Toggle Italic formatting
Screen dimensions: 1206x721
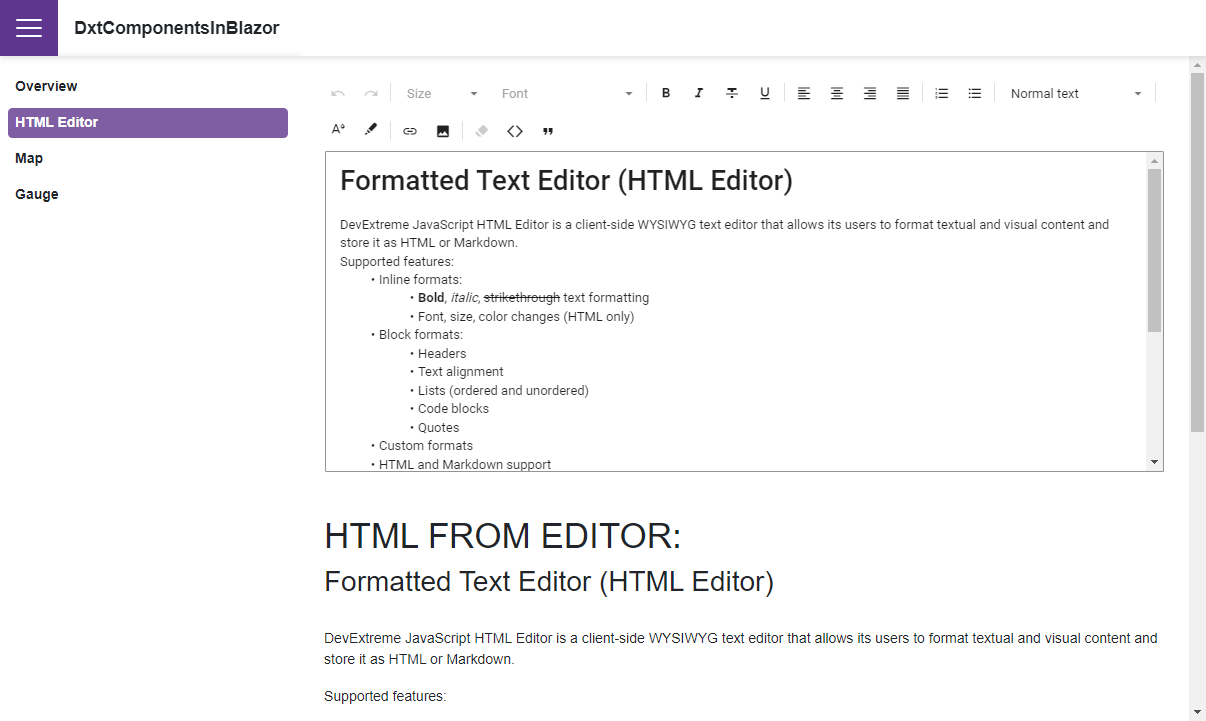tap(699, 93)
